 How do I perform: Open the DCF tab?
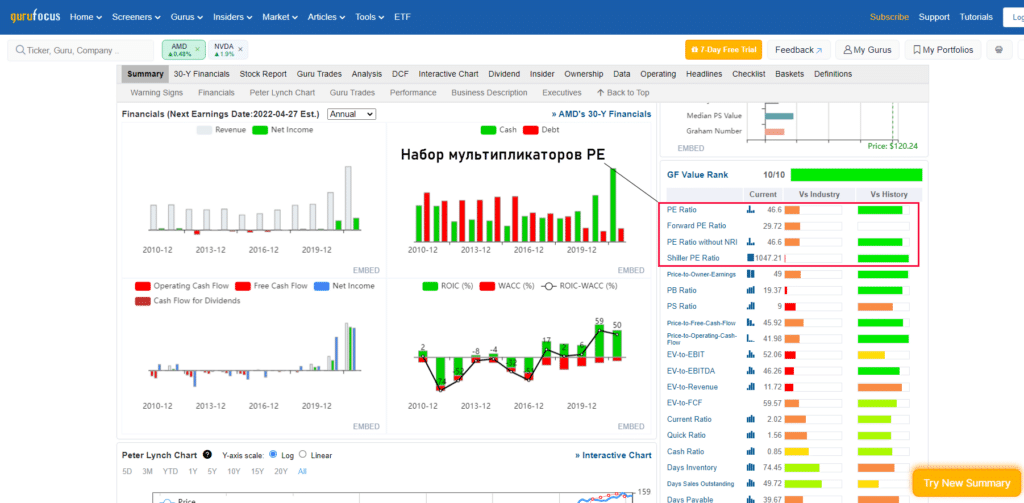coord(400,74)
